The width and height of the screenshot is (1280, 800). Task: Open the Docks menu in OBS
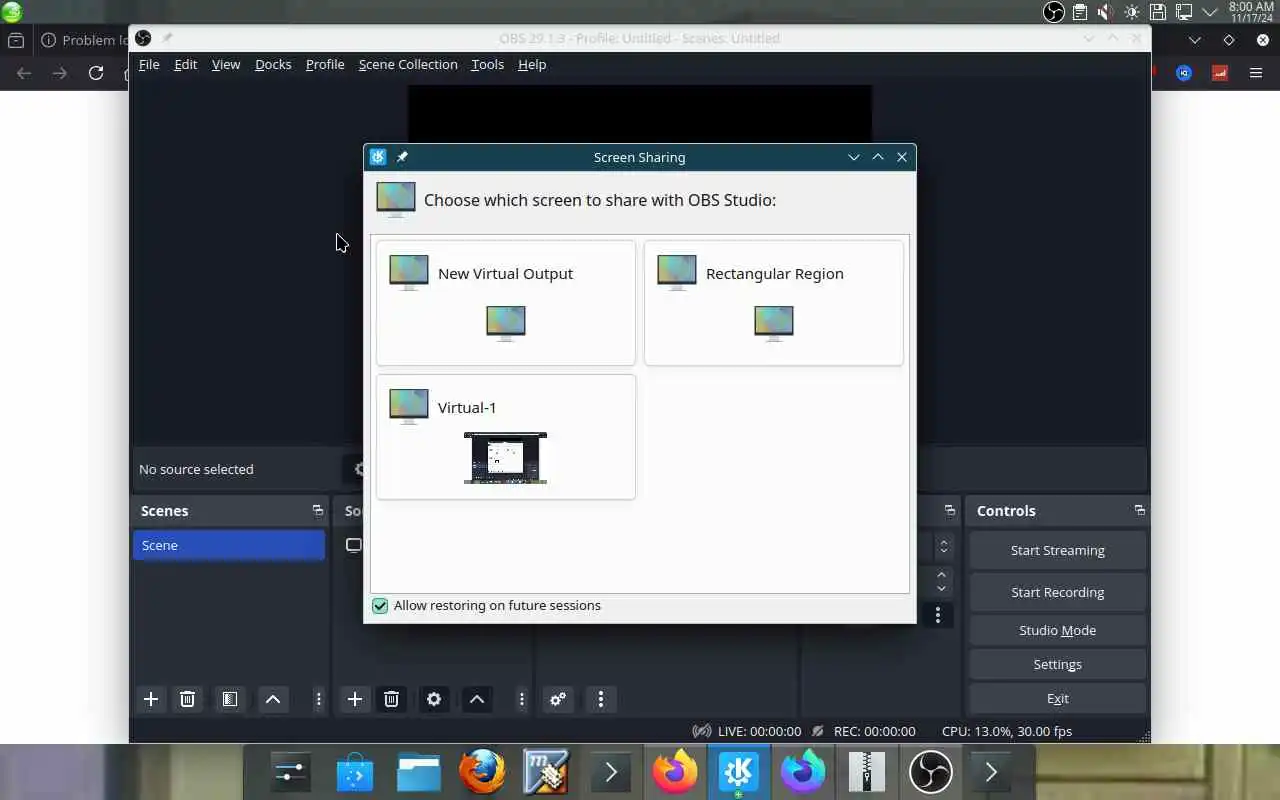coord(273,64)
